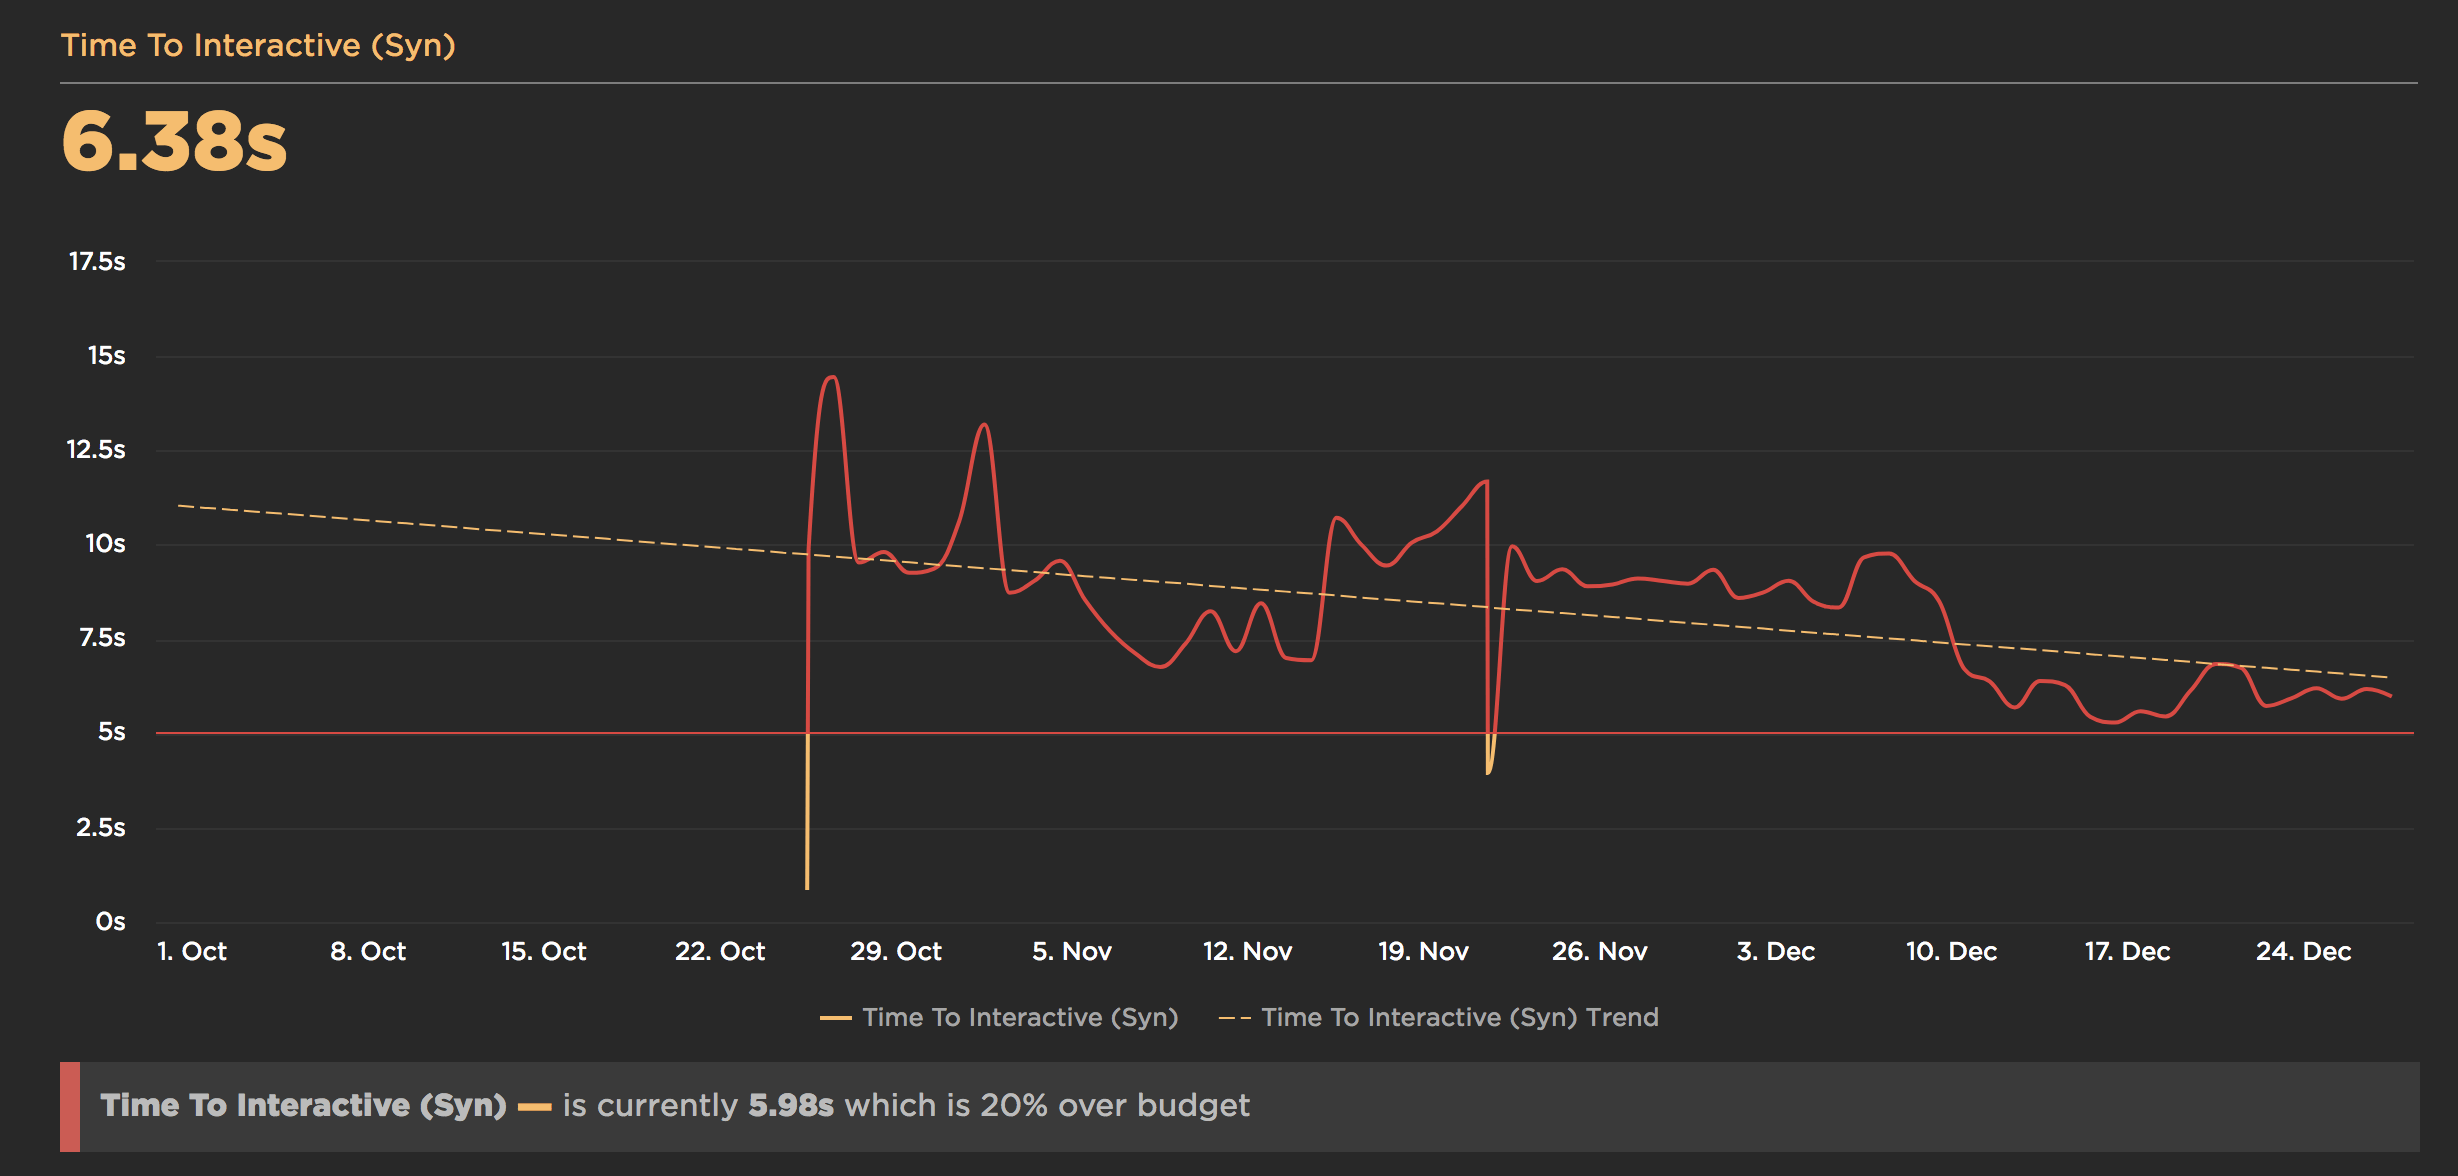Click the 24. Dec axis label

[x=2303, y=951]
